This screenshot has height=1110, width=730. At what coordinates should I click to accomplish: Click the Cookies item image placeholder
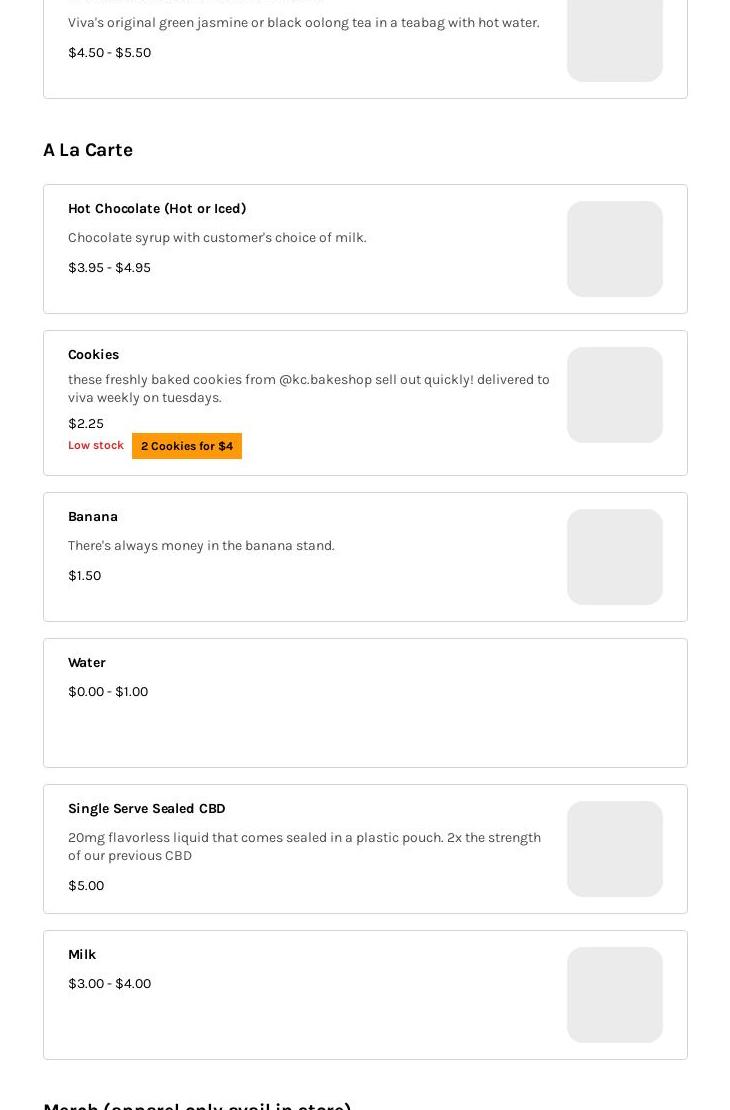tap(614, 395)
